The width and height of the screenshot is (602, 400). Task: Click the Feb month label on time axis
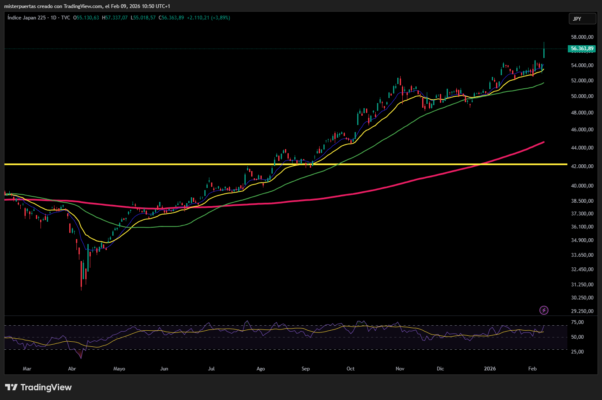click(x=531, y=368)
